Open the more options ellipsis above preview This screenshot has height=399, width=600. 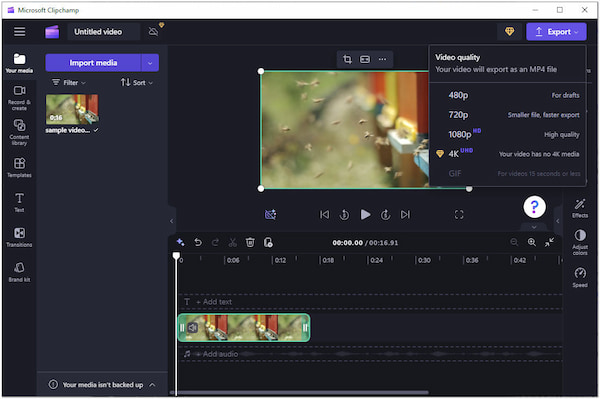[x=382, y=59]
